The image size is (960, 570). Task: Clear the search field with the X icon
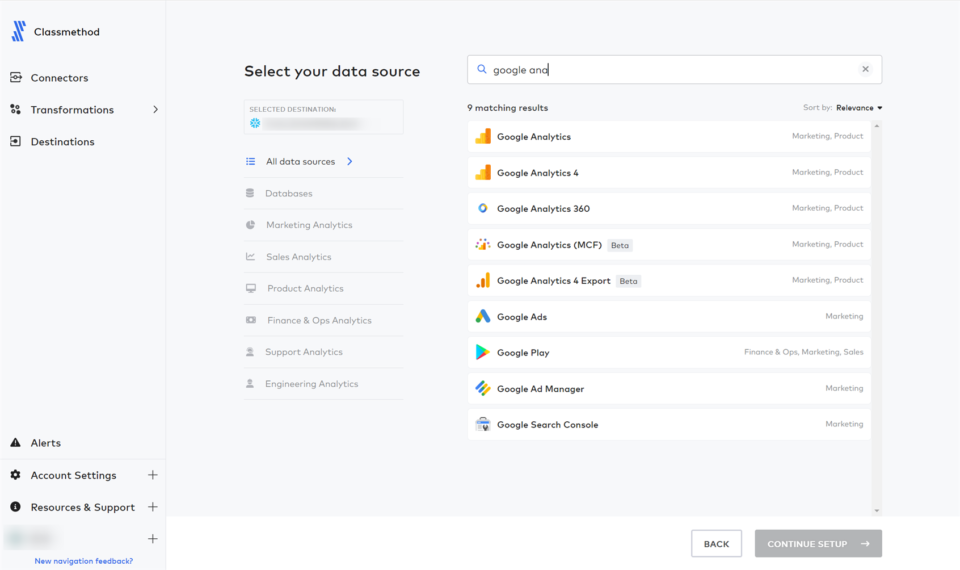(x=865, y=70)
